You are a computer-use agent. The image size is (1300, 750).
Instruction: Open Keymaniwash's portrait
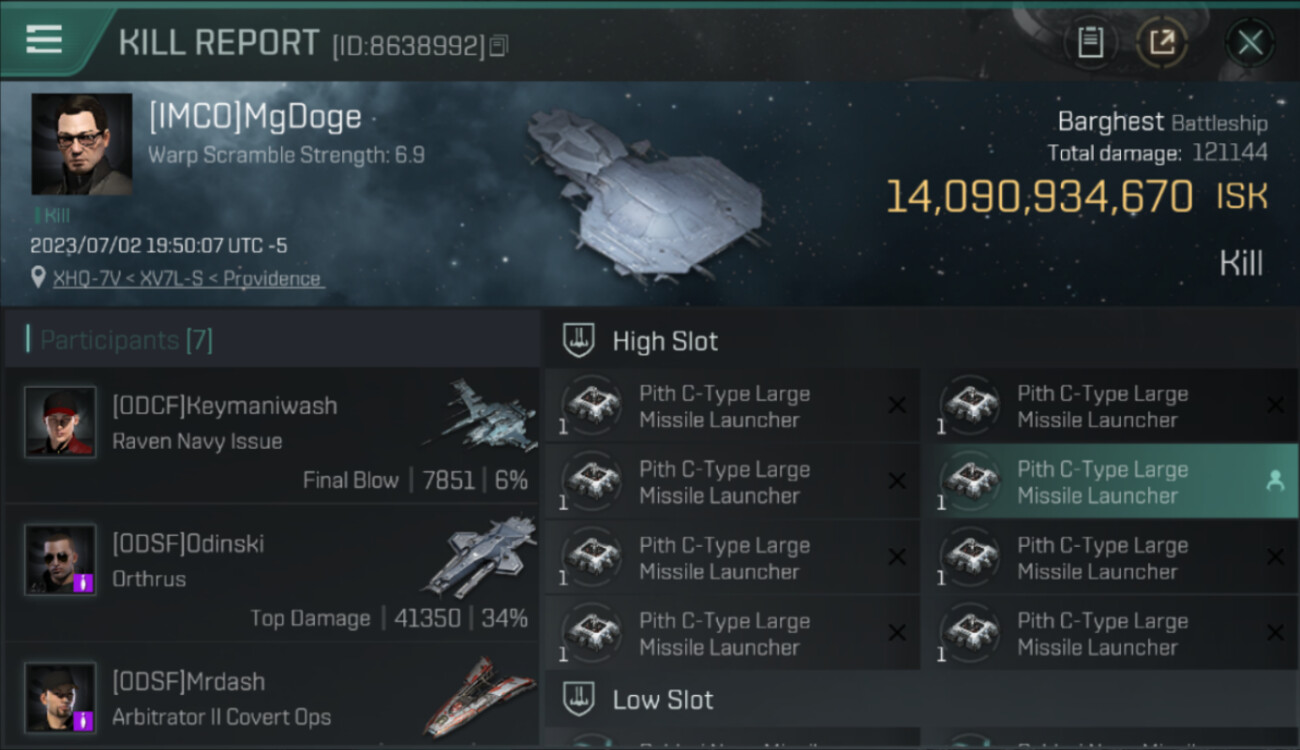(60, 422)
